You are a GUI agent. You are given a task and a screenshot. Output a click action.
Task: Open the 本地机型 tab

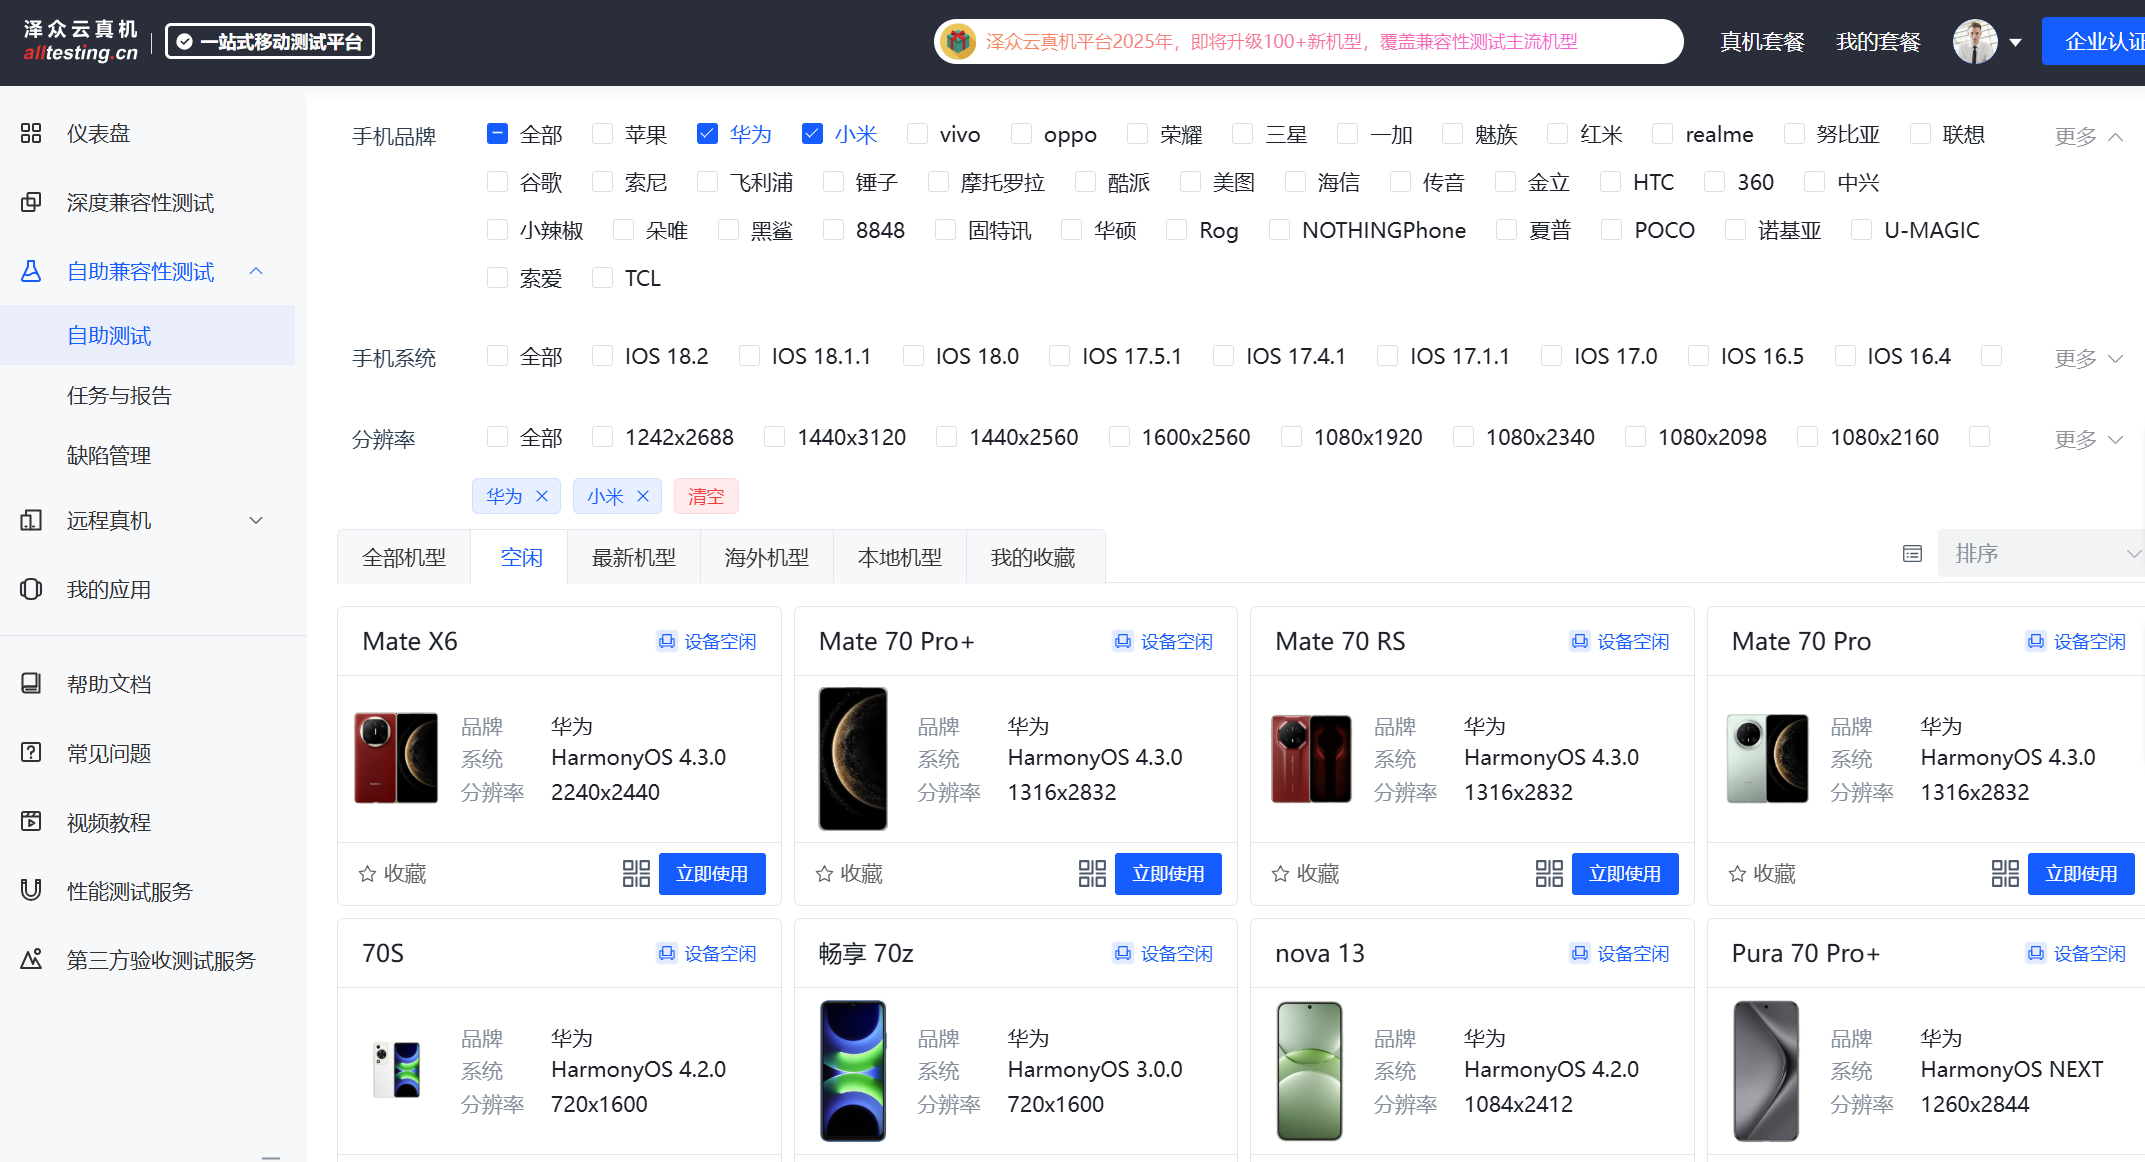click(900, 557)
